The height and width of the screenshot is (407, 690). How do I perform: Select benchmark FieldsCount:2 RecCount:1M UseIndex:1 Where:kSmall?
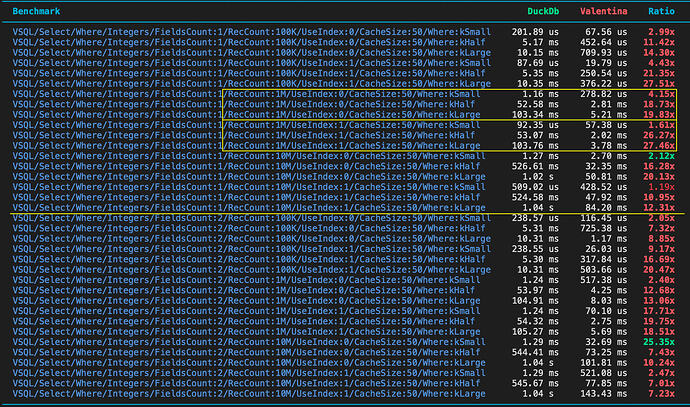tap(246, 311)
